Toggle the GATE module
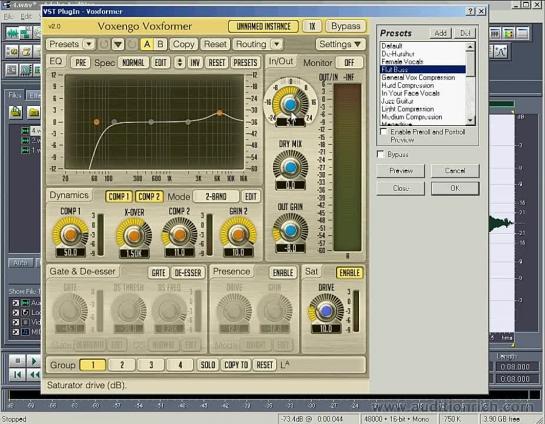The image size is (545, 424). tap(158, 273)
